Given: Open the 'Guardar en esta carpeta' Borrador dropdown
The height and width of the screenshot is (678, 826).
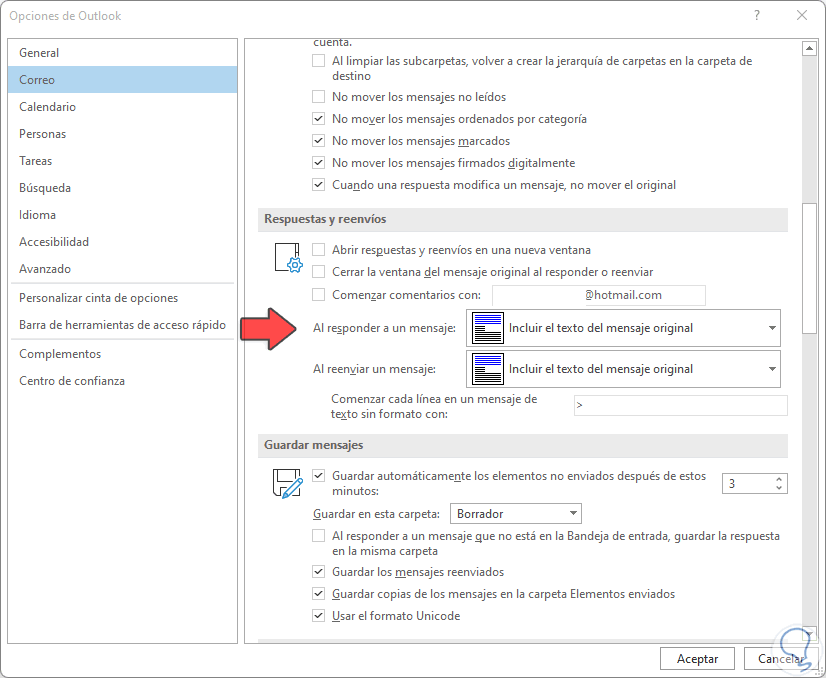Looking at the screenshot, I should (x=573, y=513).
